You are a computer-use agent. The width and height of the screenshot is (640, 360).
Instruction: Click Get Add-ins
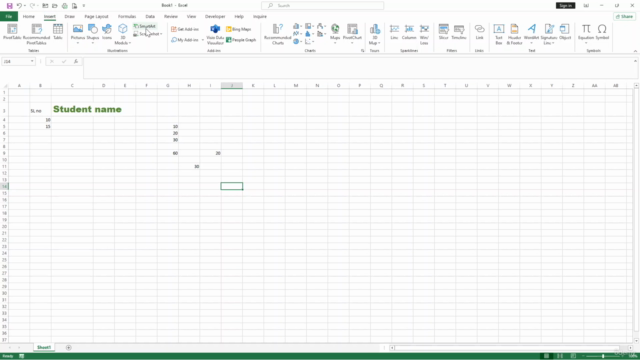[x=185, y=29]
